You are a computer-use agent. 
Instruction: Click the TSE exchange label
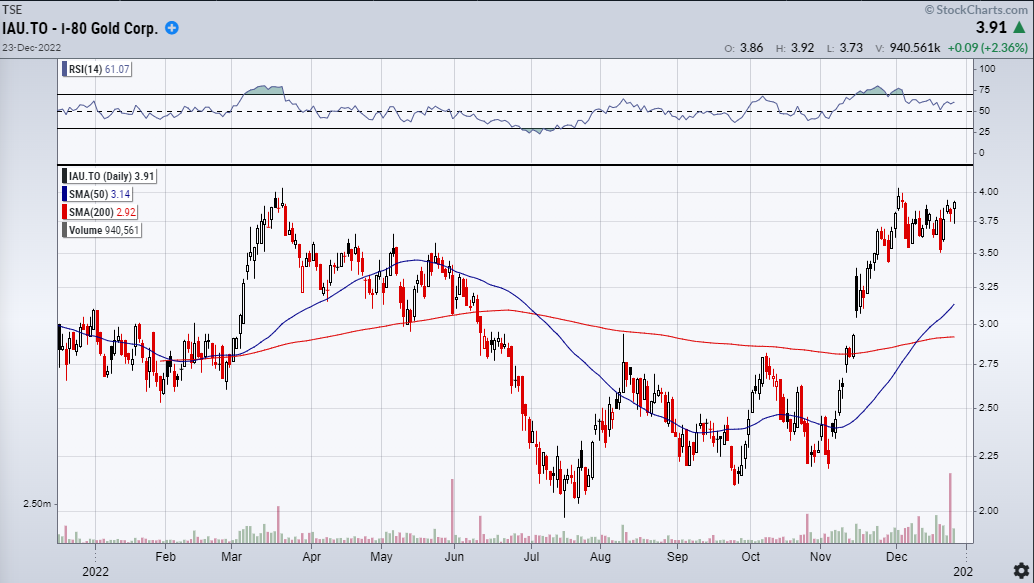(12, 9)
